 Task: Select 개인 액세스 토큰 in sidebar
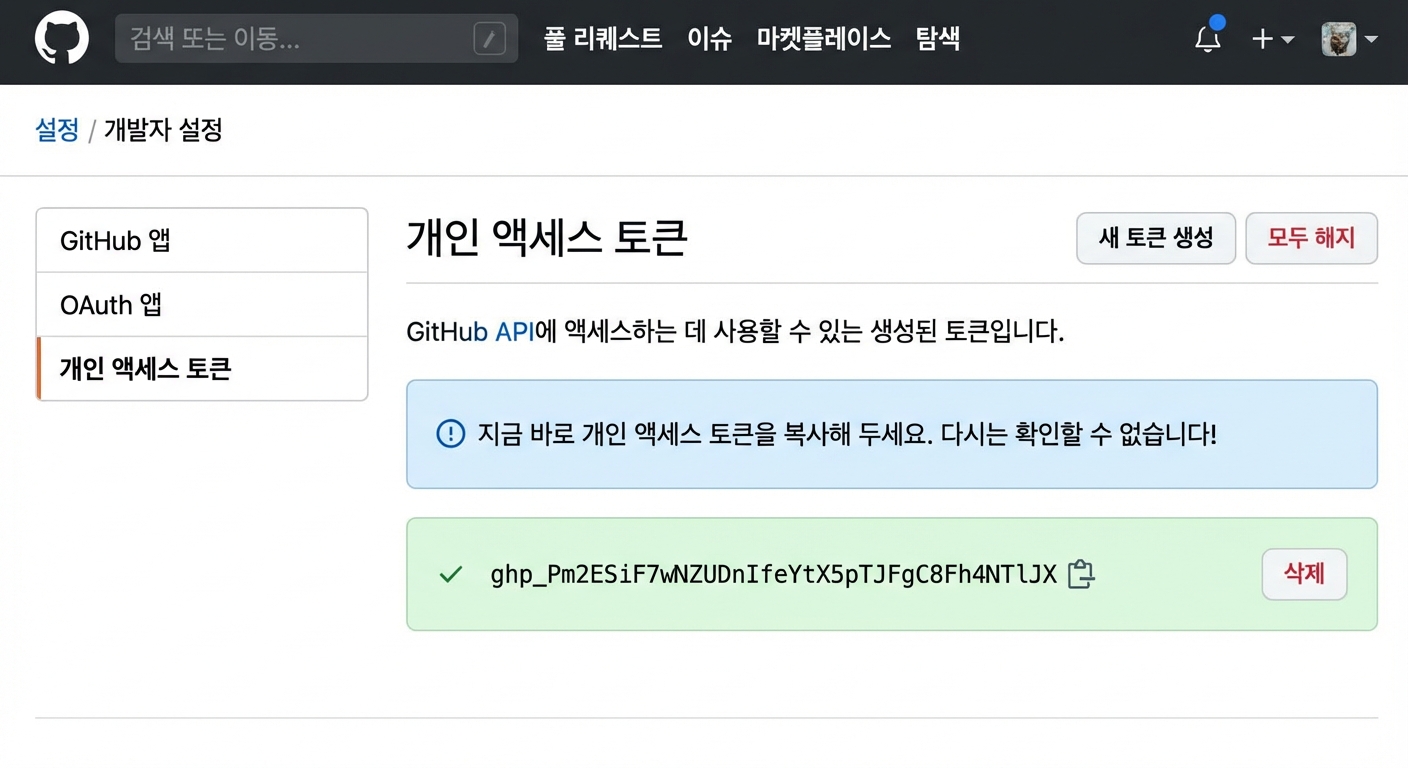pyautogui.click(x=202, y=368)
